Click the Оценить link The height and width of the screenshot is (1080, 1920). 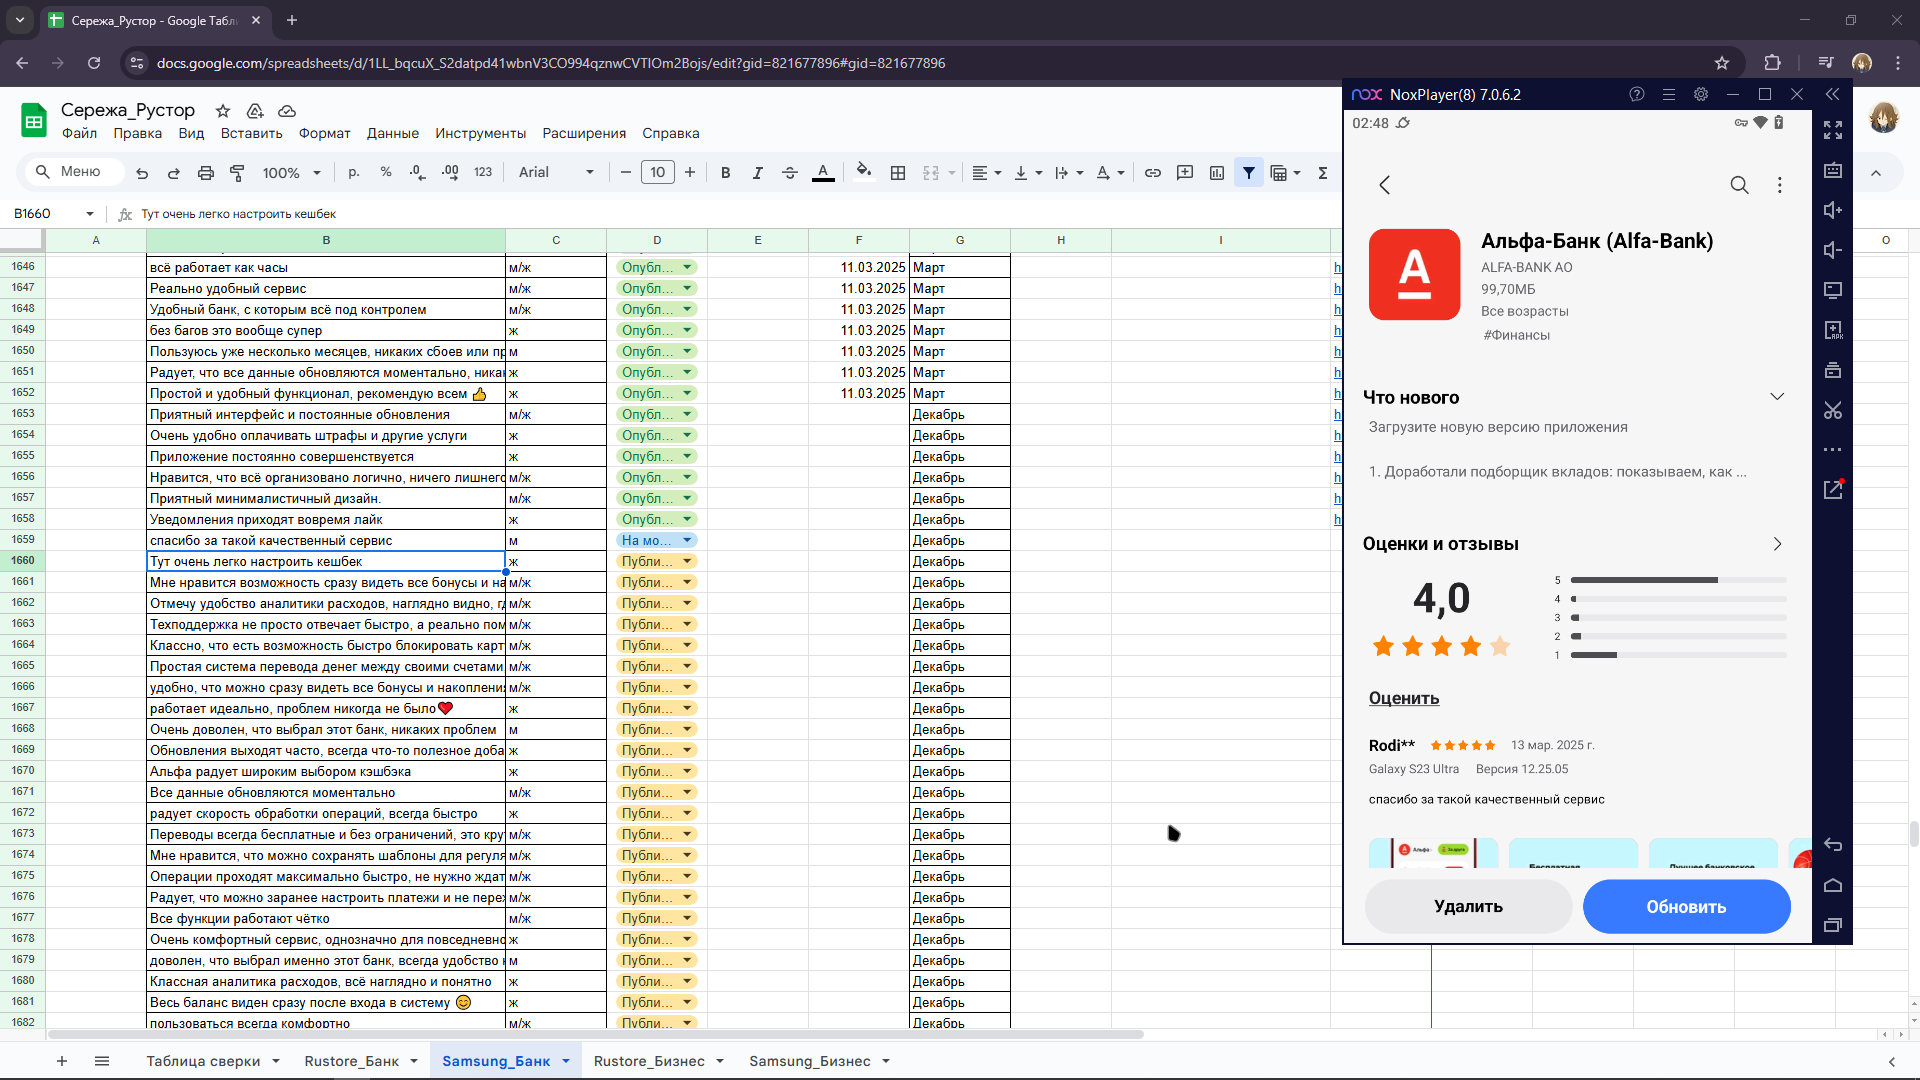(x=1403, y=698)
